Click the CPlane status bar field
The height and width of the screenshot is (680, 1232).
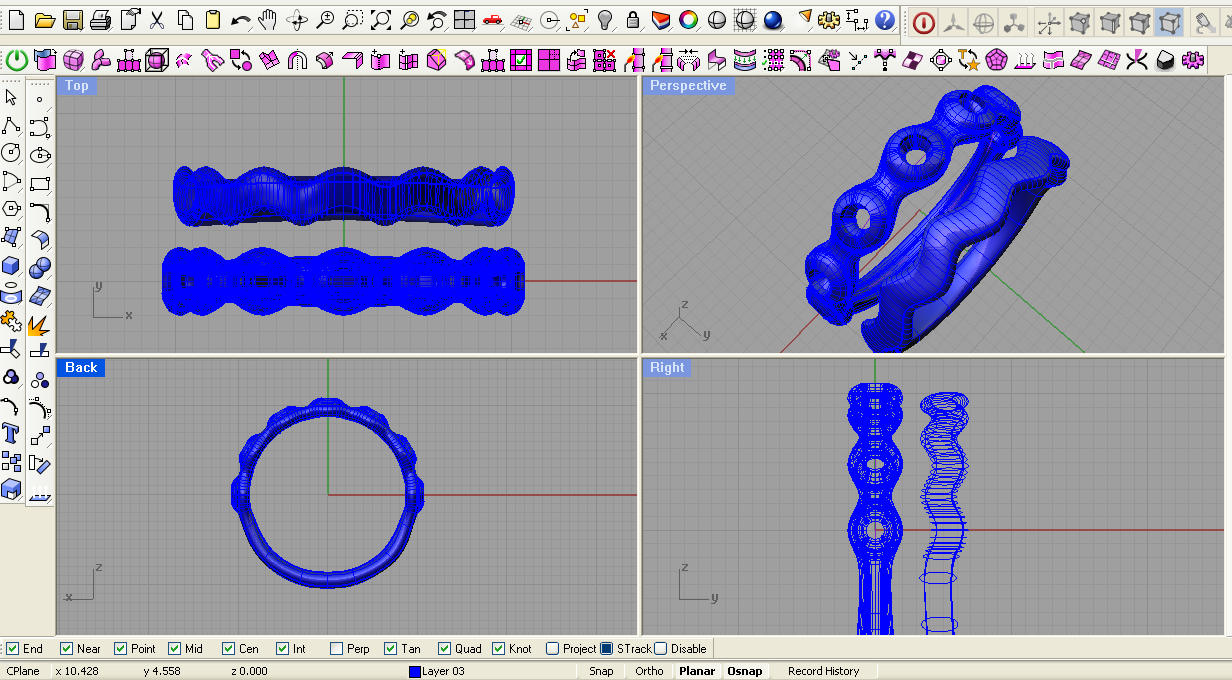(24, 671)
